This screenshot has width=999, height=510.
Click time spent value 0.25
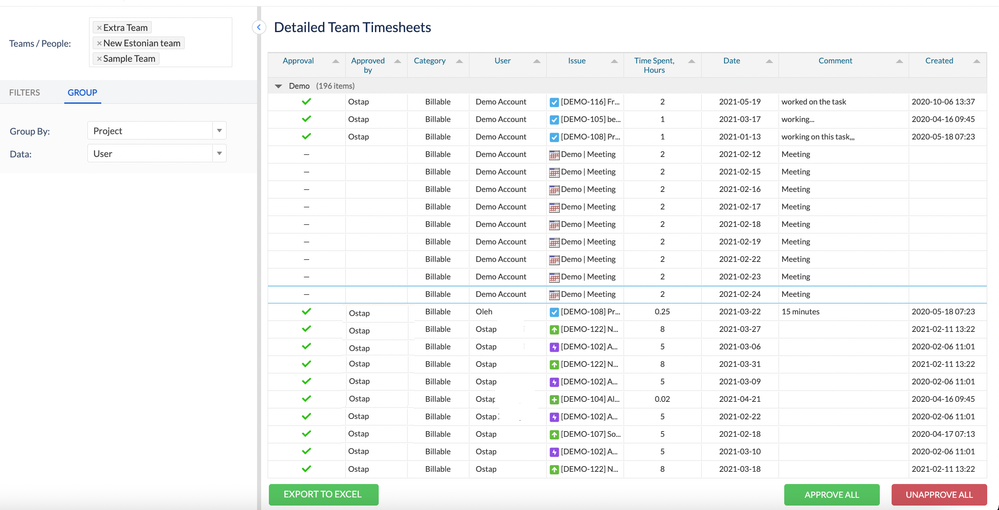point(663,312)
